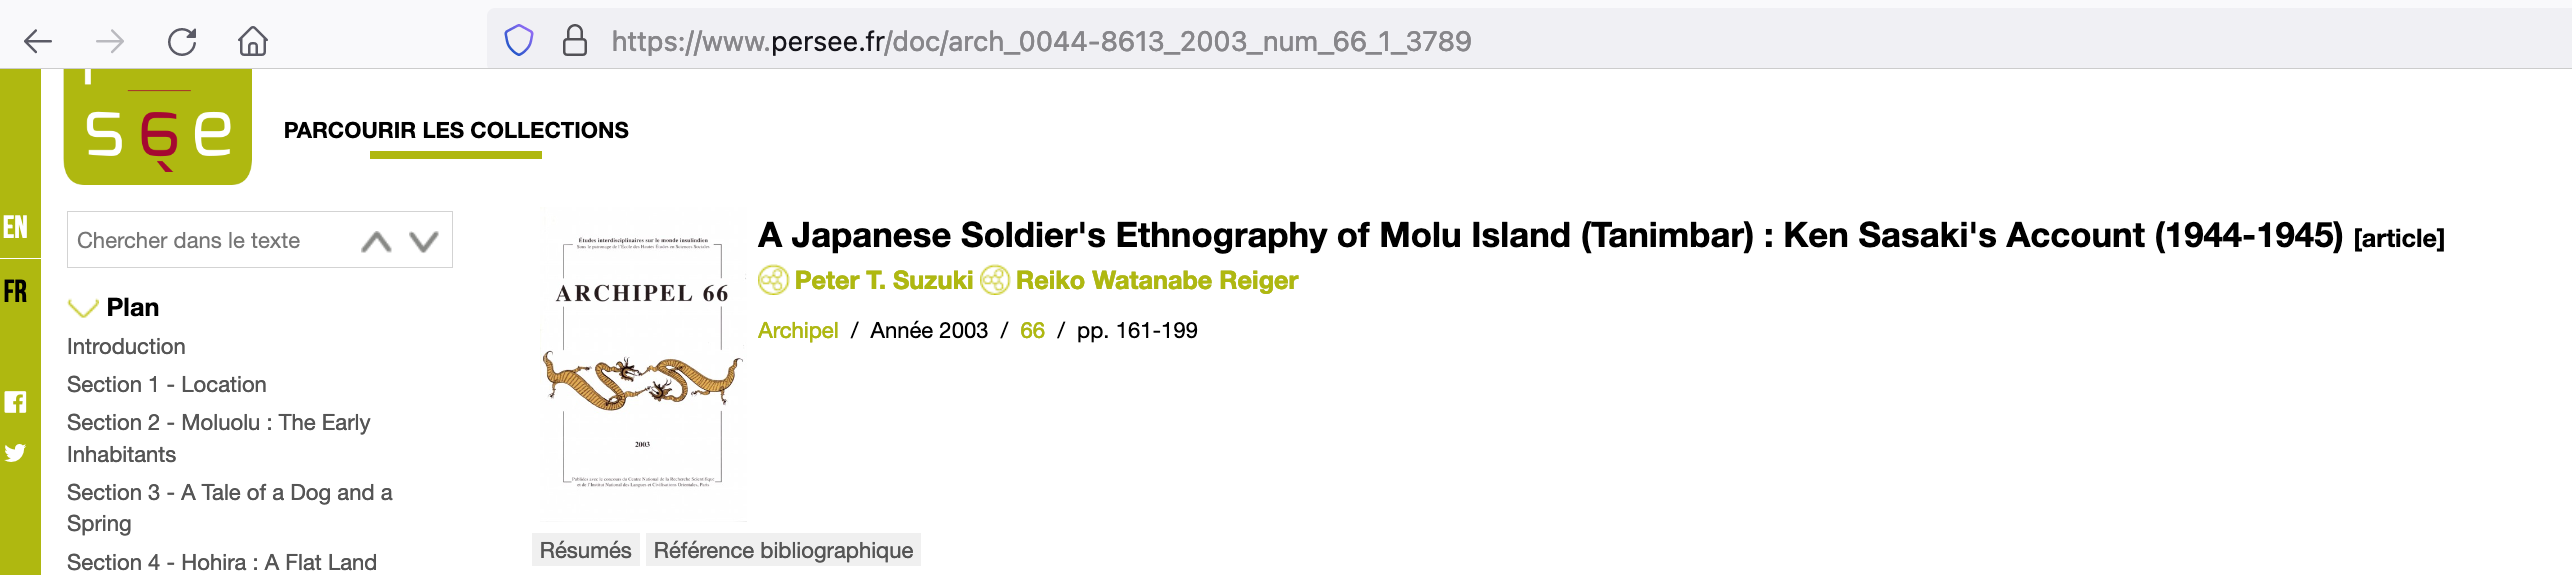Click the Persée logo
This screenshot has height=575, width=2572.
[x=158, y=130]
